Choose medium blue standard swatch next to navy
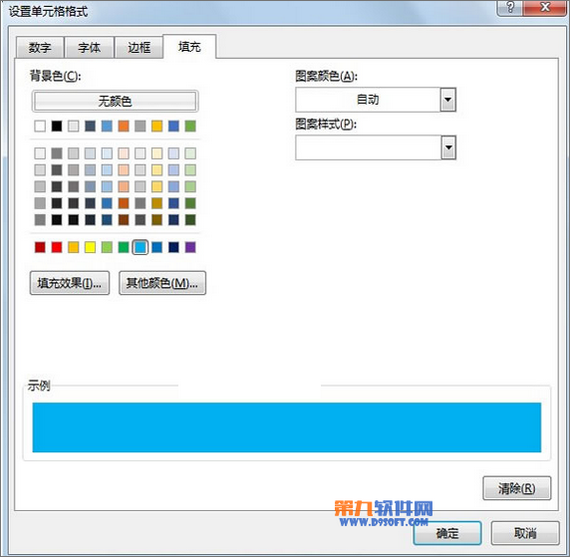 click(157, 247)
